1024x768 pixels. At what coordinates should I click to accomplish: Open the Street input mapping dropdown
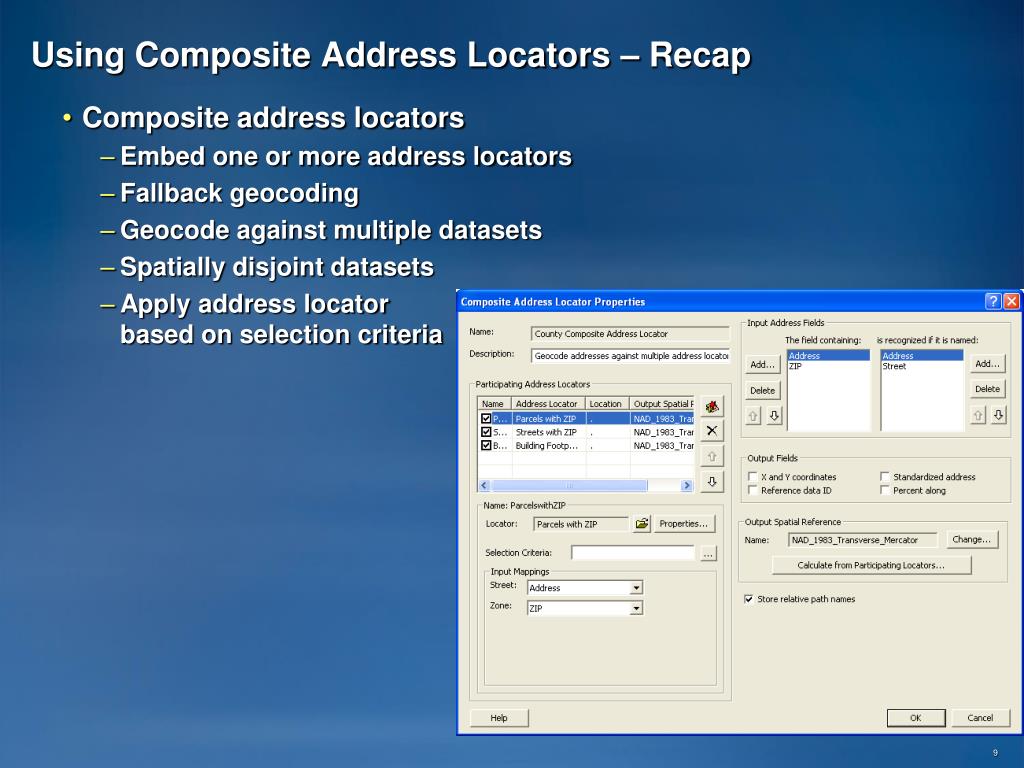pyautogui.click(x=636, y=588)
